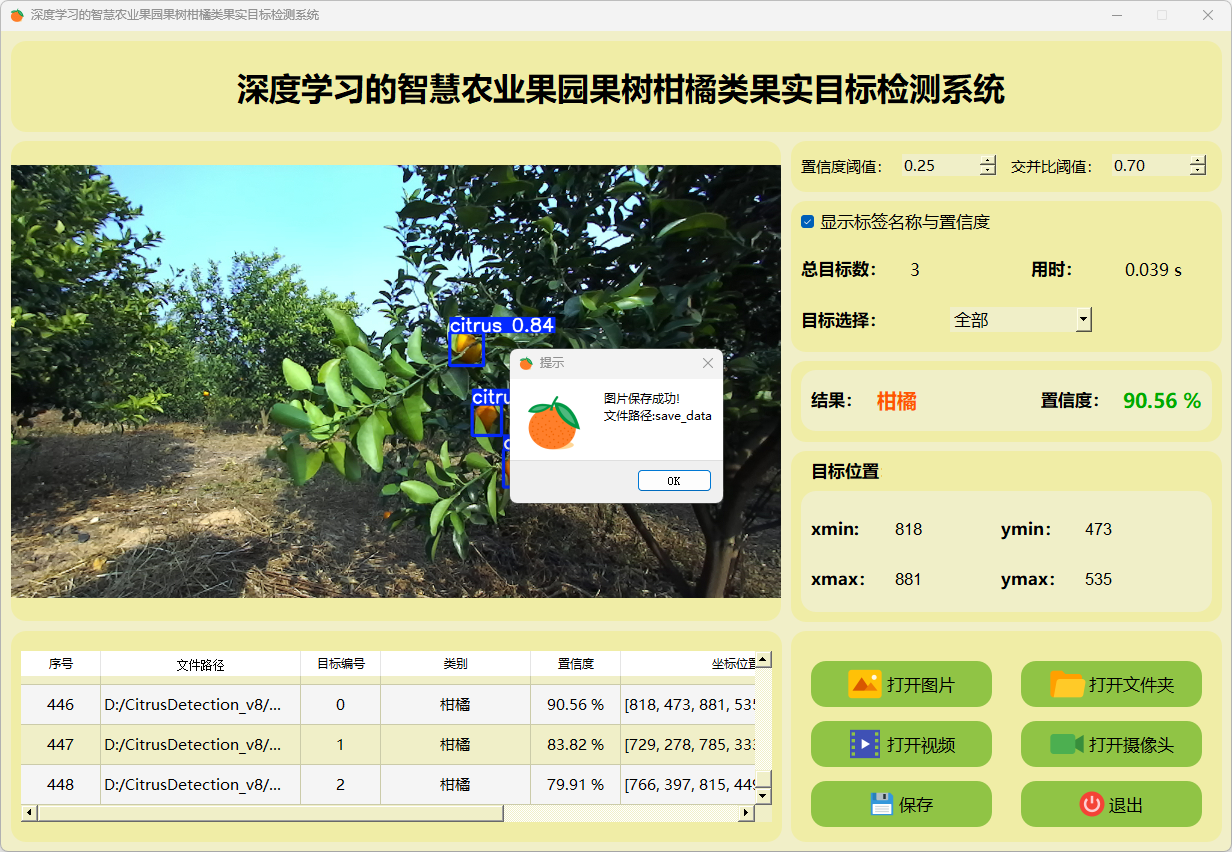This screenshot has height=852, width=1232.
Task: Click the 打开文件夹 button text
Action: click(1131, 685)
